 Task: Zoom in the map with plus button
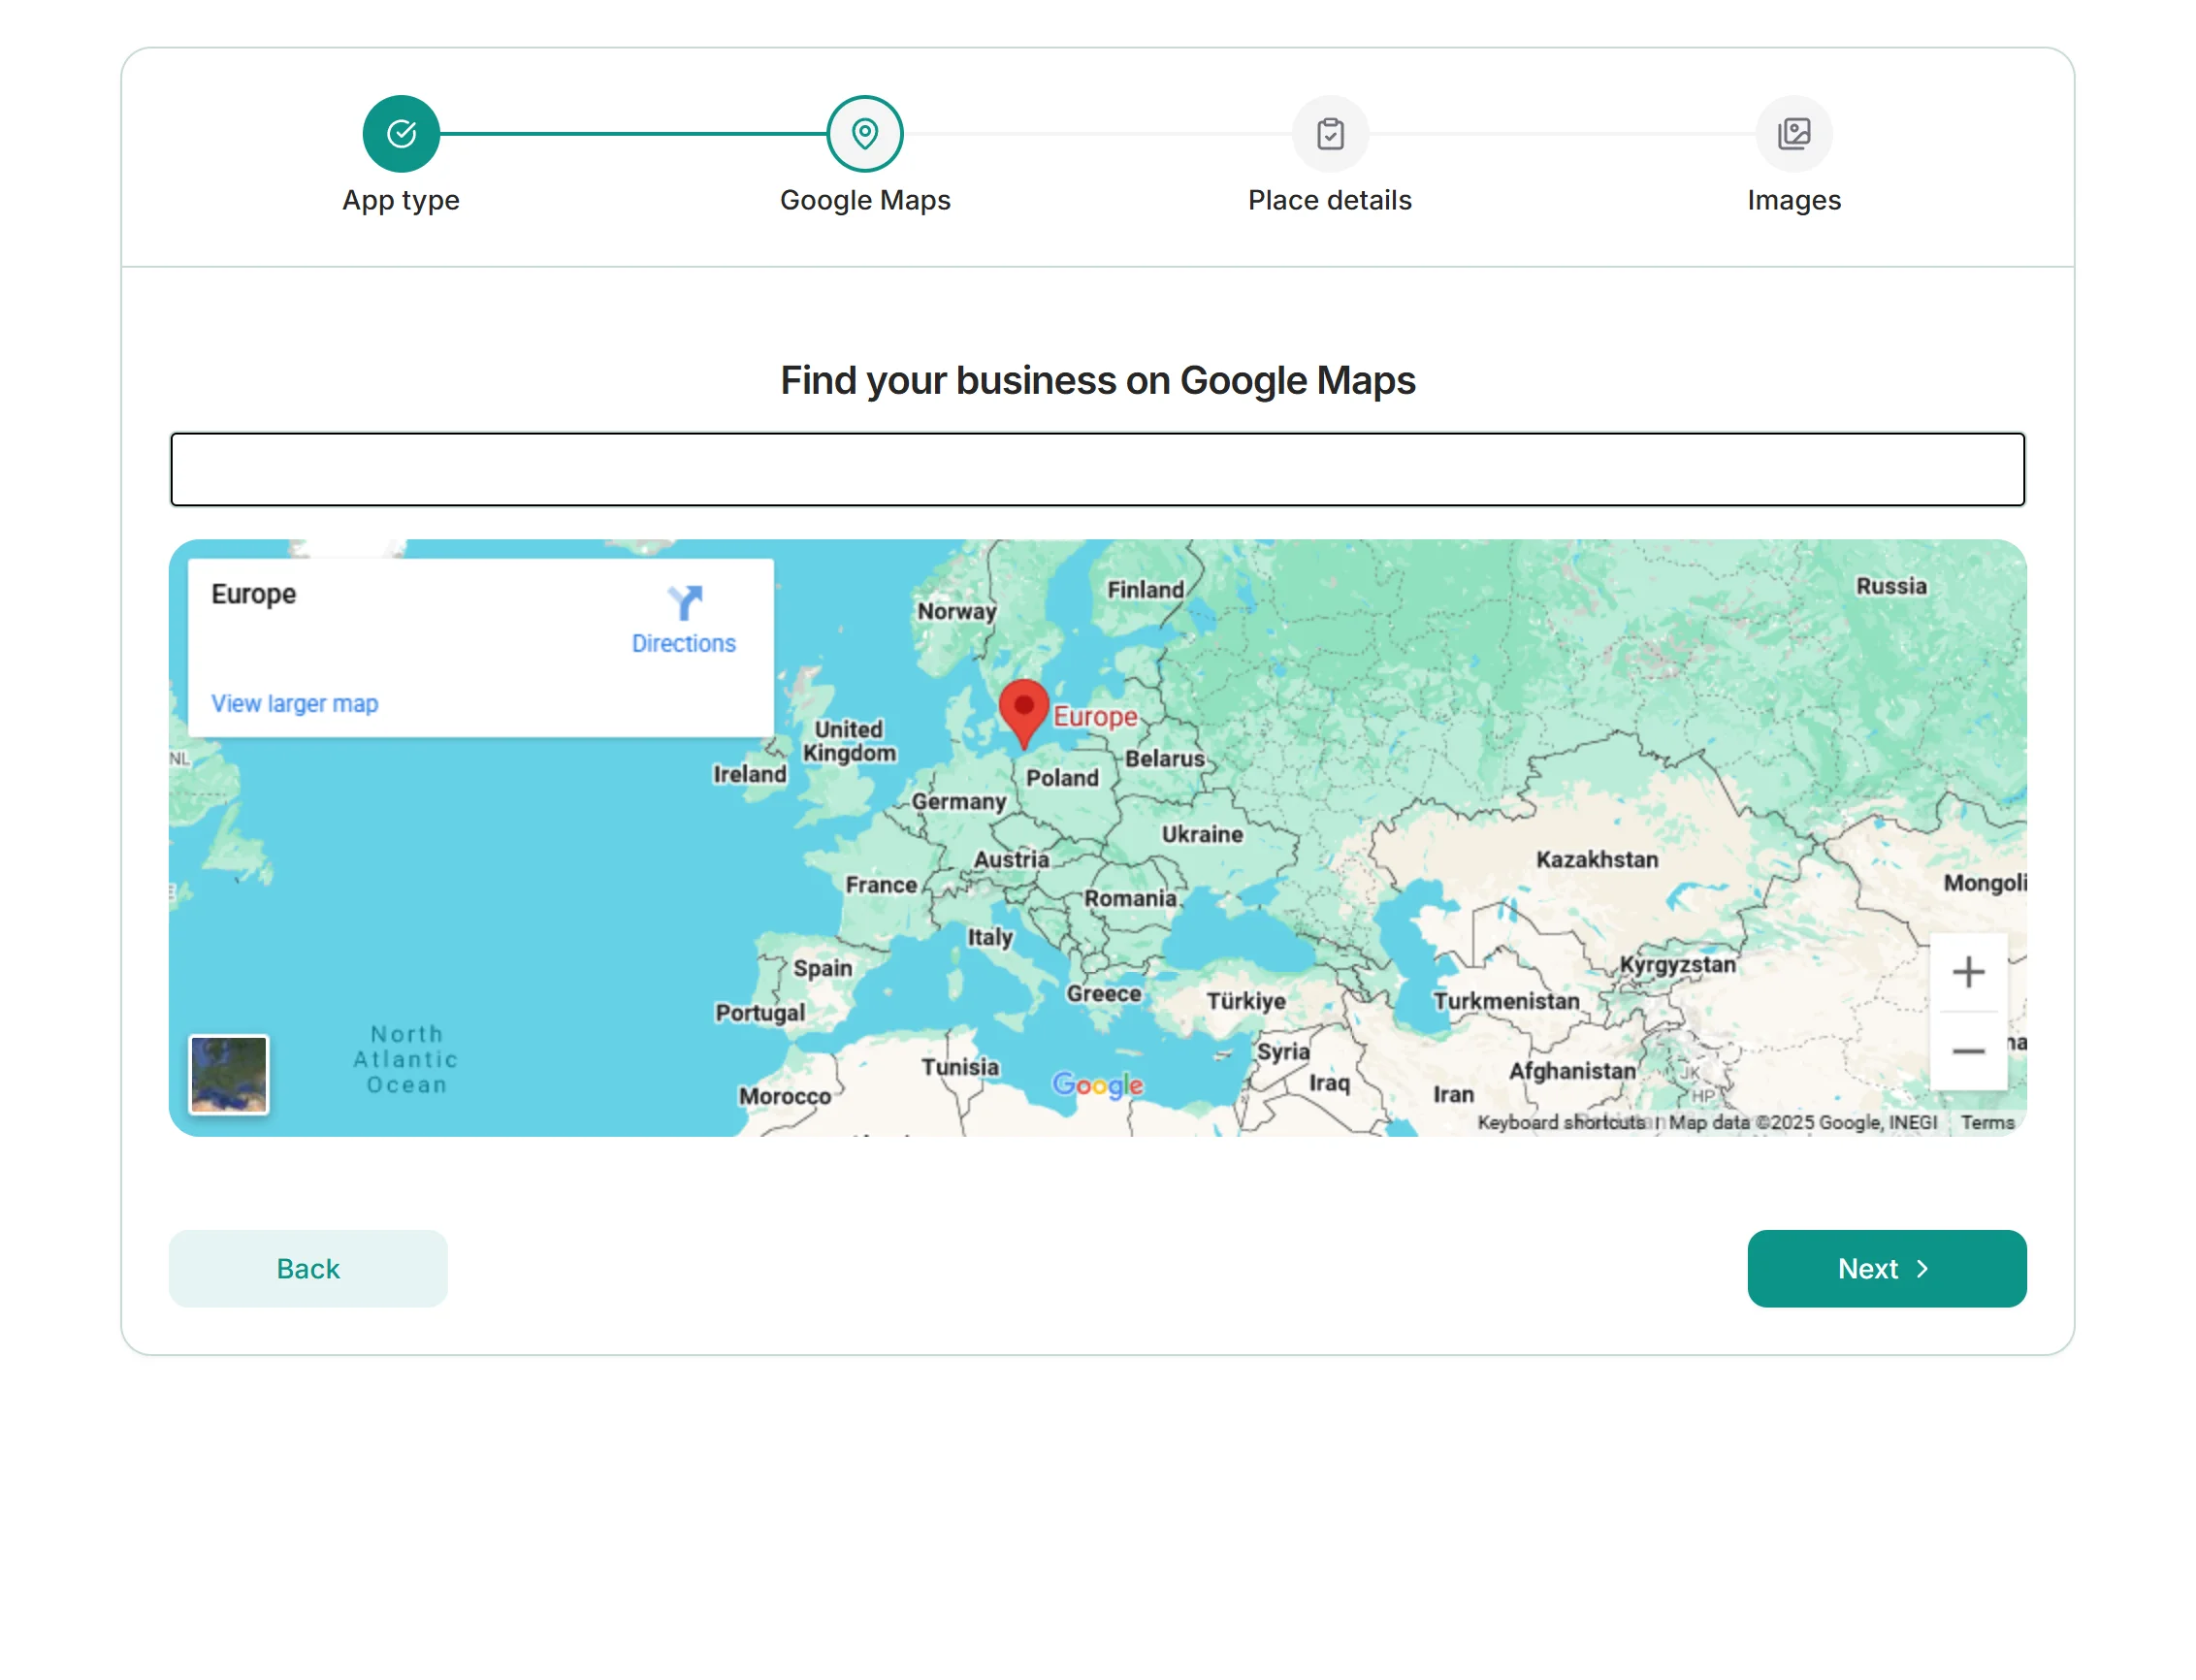pos(1967,972)
